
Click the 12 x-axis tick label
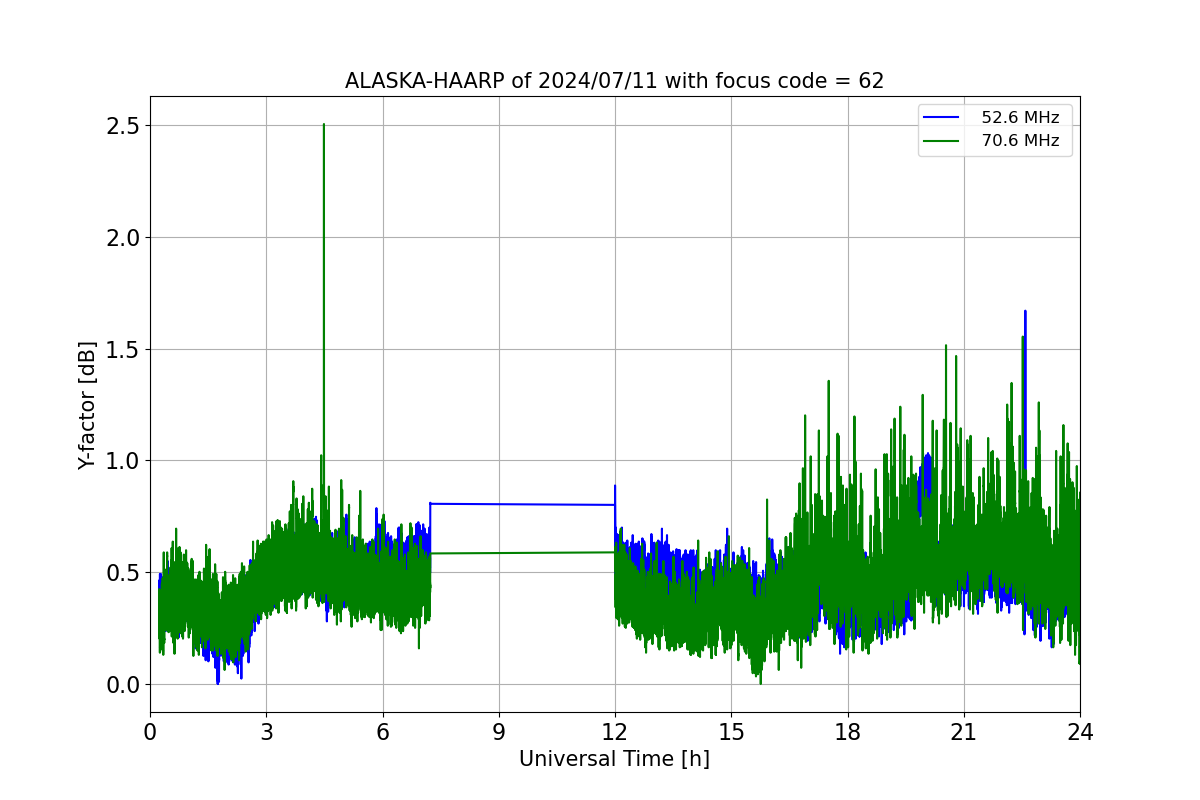click(615, 732)
